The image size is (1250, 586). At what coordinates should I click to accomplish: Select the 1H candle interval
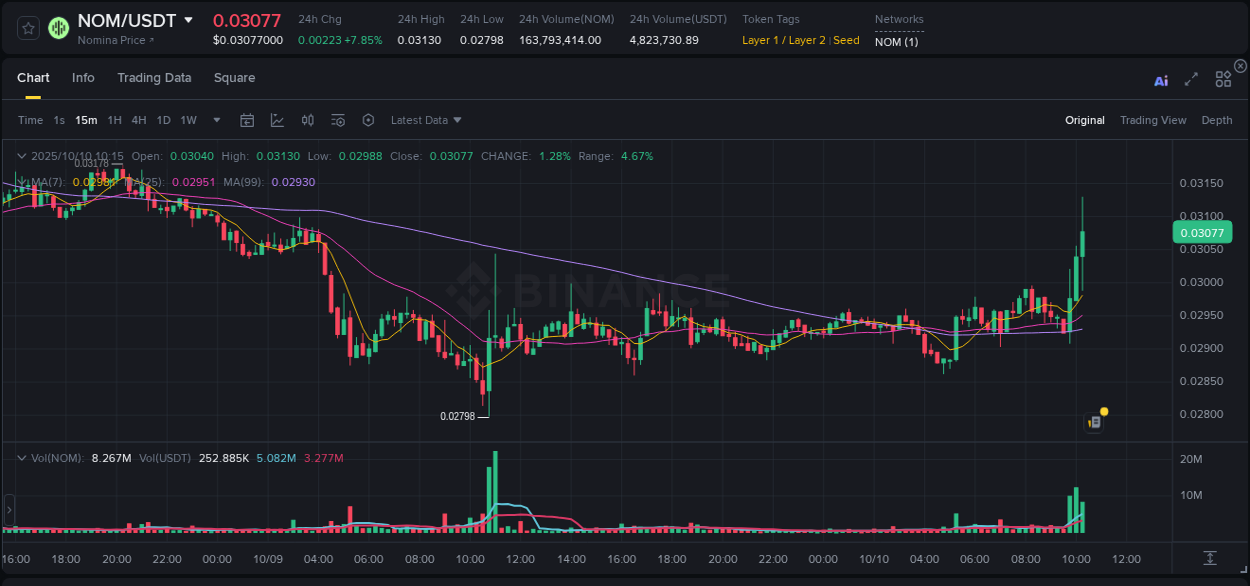point(113,120)
